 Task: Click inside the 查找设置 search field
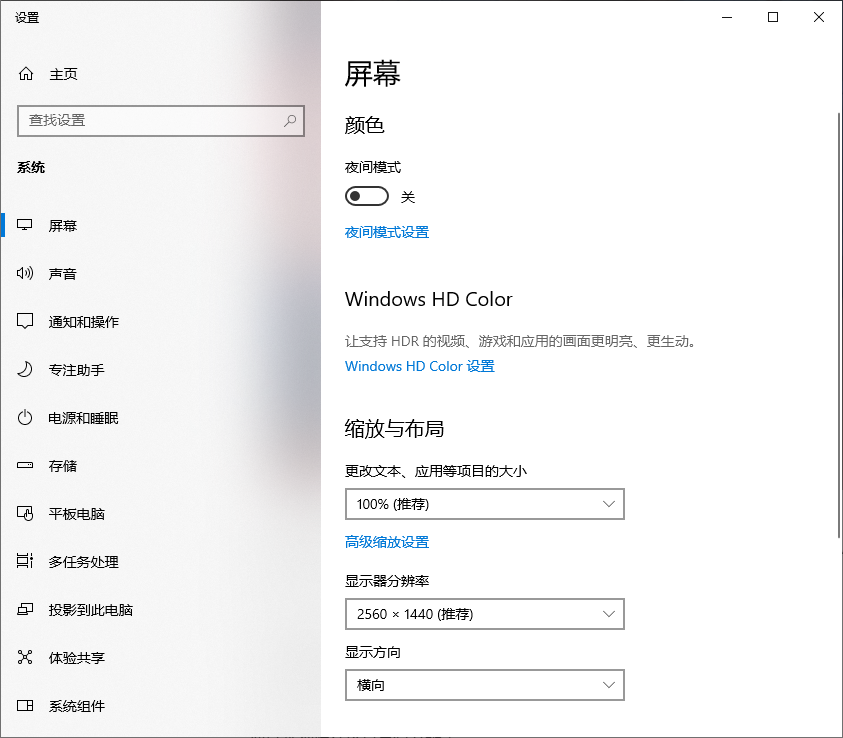click(150, 121)
